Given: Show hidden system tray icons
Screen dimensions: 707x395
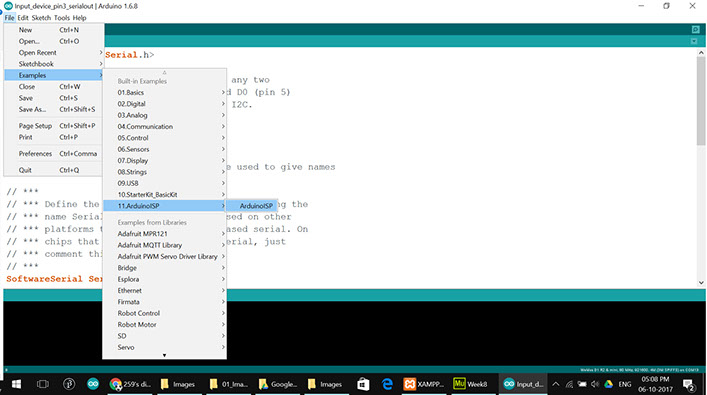Looking at the screenshot, I should tap(556, 384).
